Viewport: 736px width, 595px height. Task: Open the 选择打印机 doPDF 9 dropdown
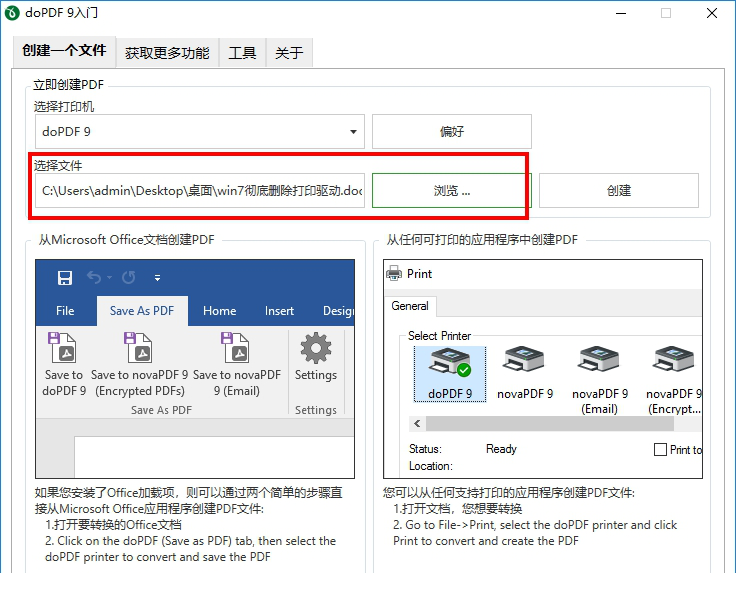(x=200, y=131)
